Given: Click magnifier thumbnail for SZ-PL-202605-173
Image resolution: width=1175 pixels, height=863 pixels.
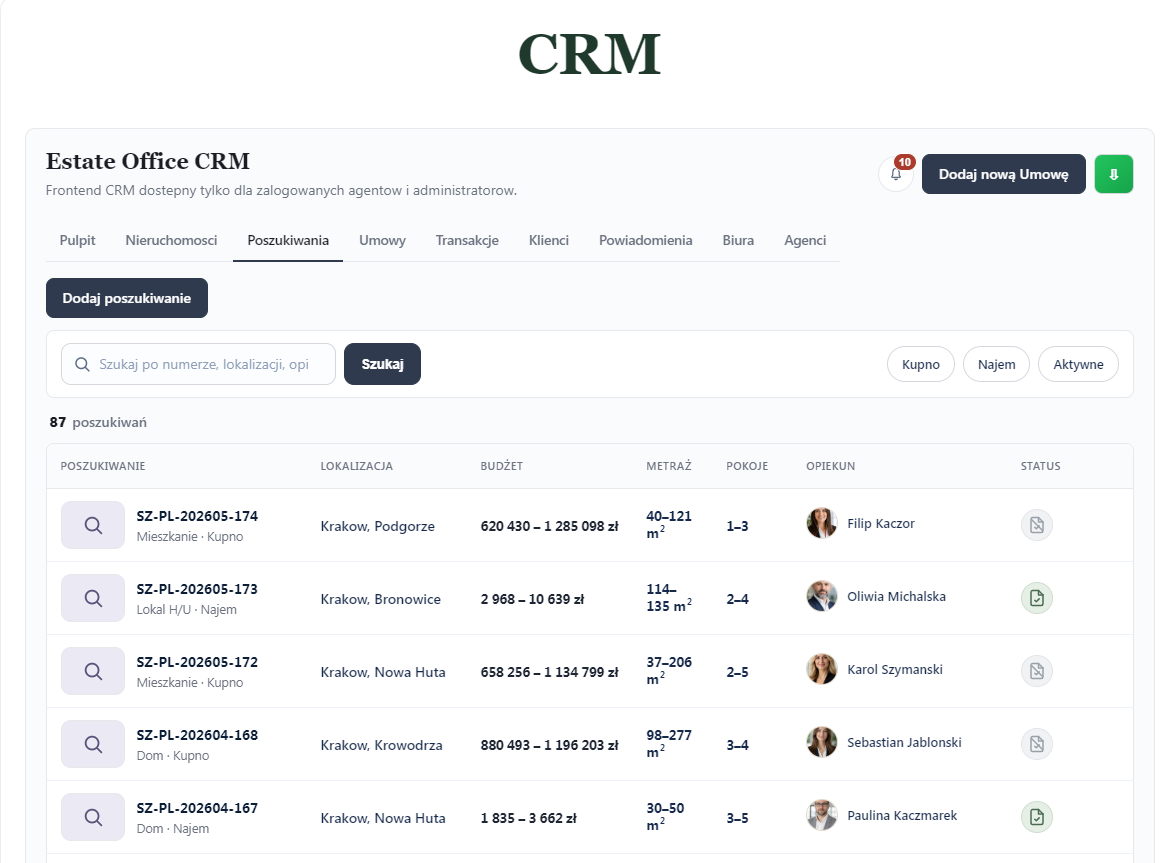Looking at the screenshot, I should 93,598.
